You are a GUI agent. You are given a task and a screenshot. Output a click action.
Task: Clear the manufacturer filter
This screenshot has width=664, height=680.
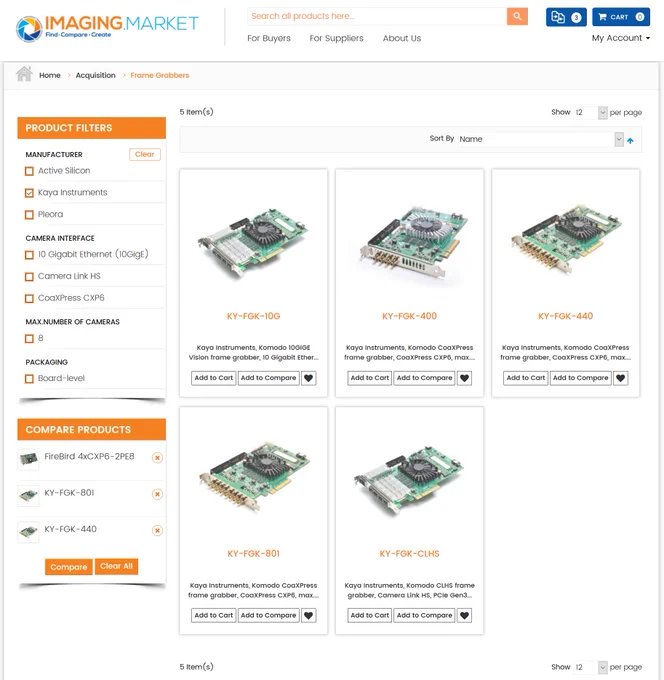click(x=145, y=154)
